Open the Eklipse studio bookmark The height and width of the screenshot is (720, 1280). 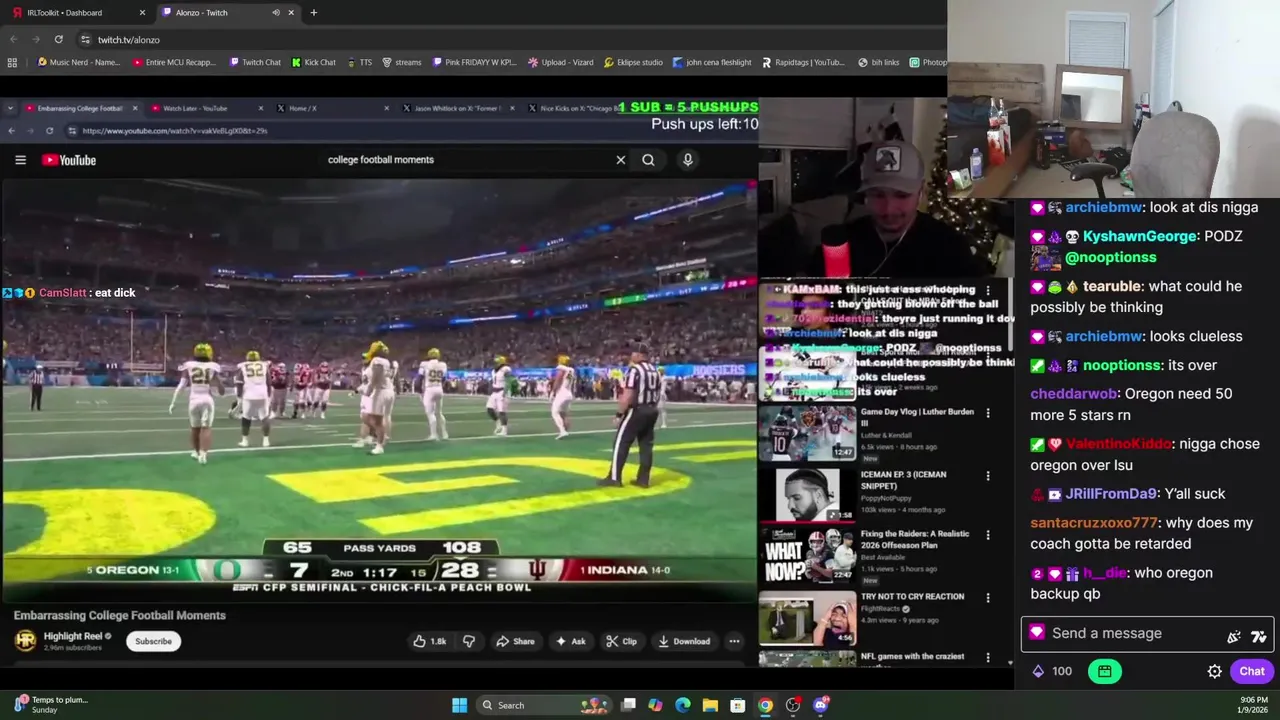click(x=633, y=62)
